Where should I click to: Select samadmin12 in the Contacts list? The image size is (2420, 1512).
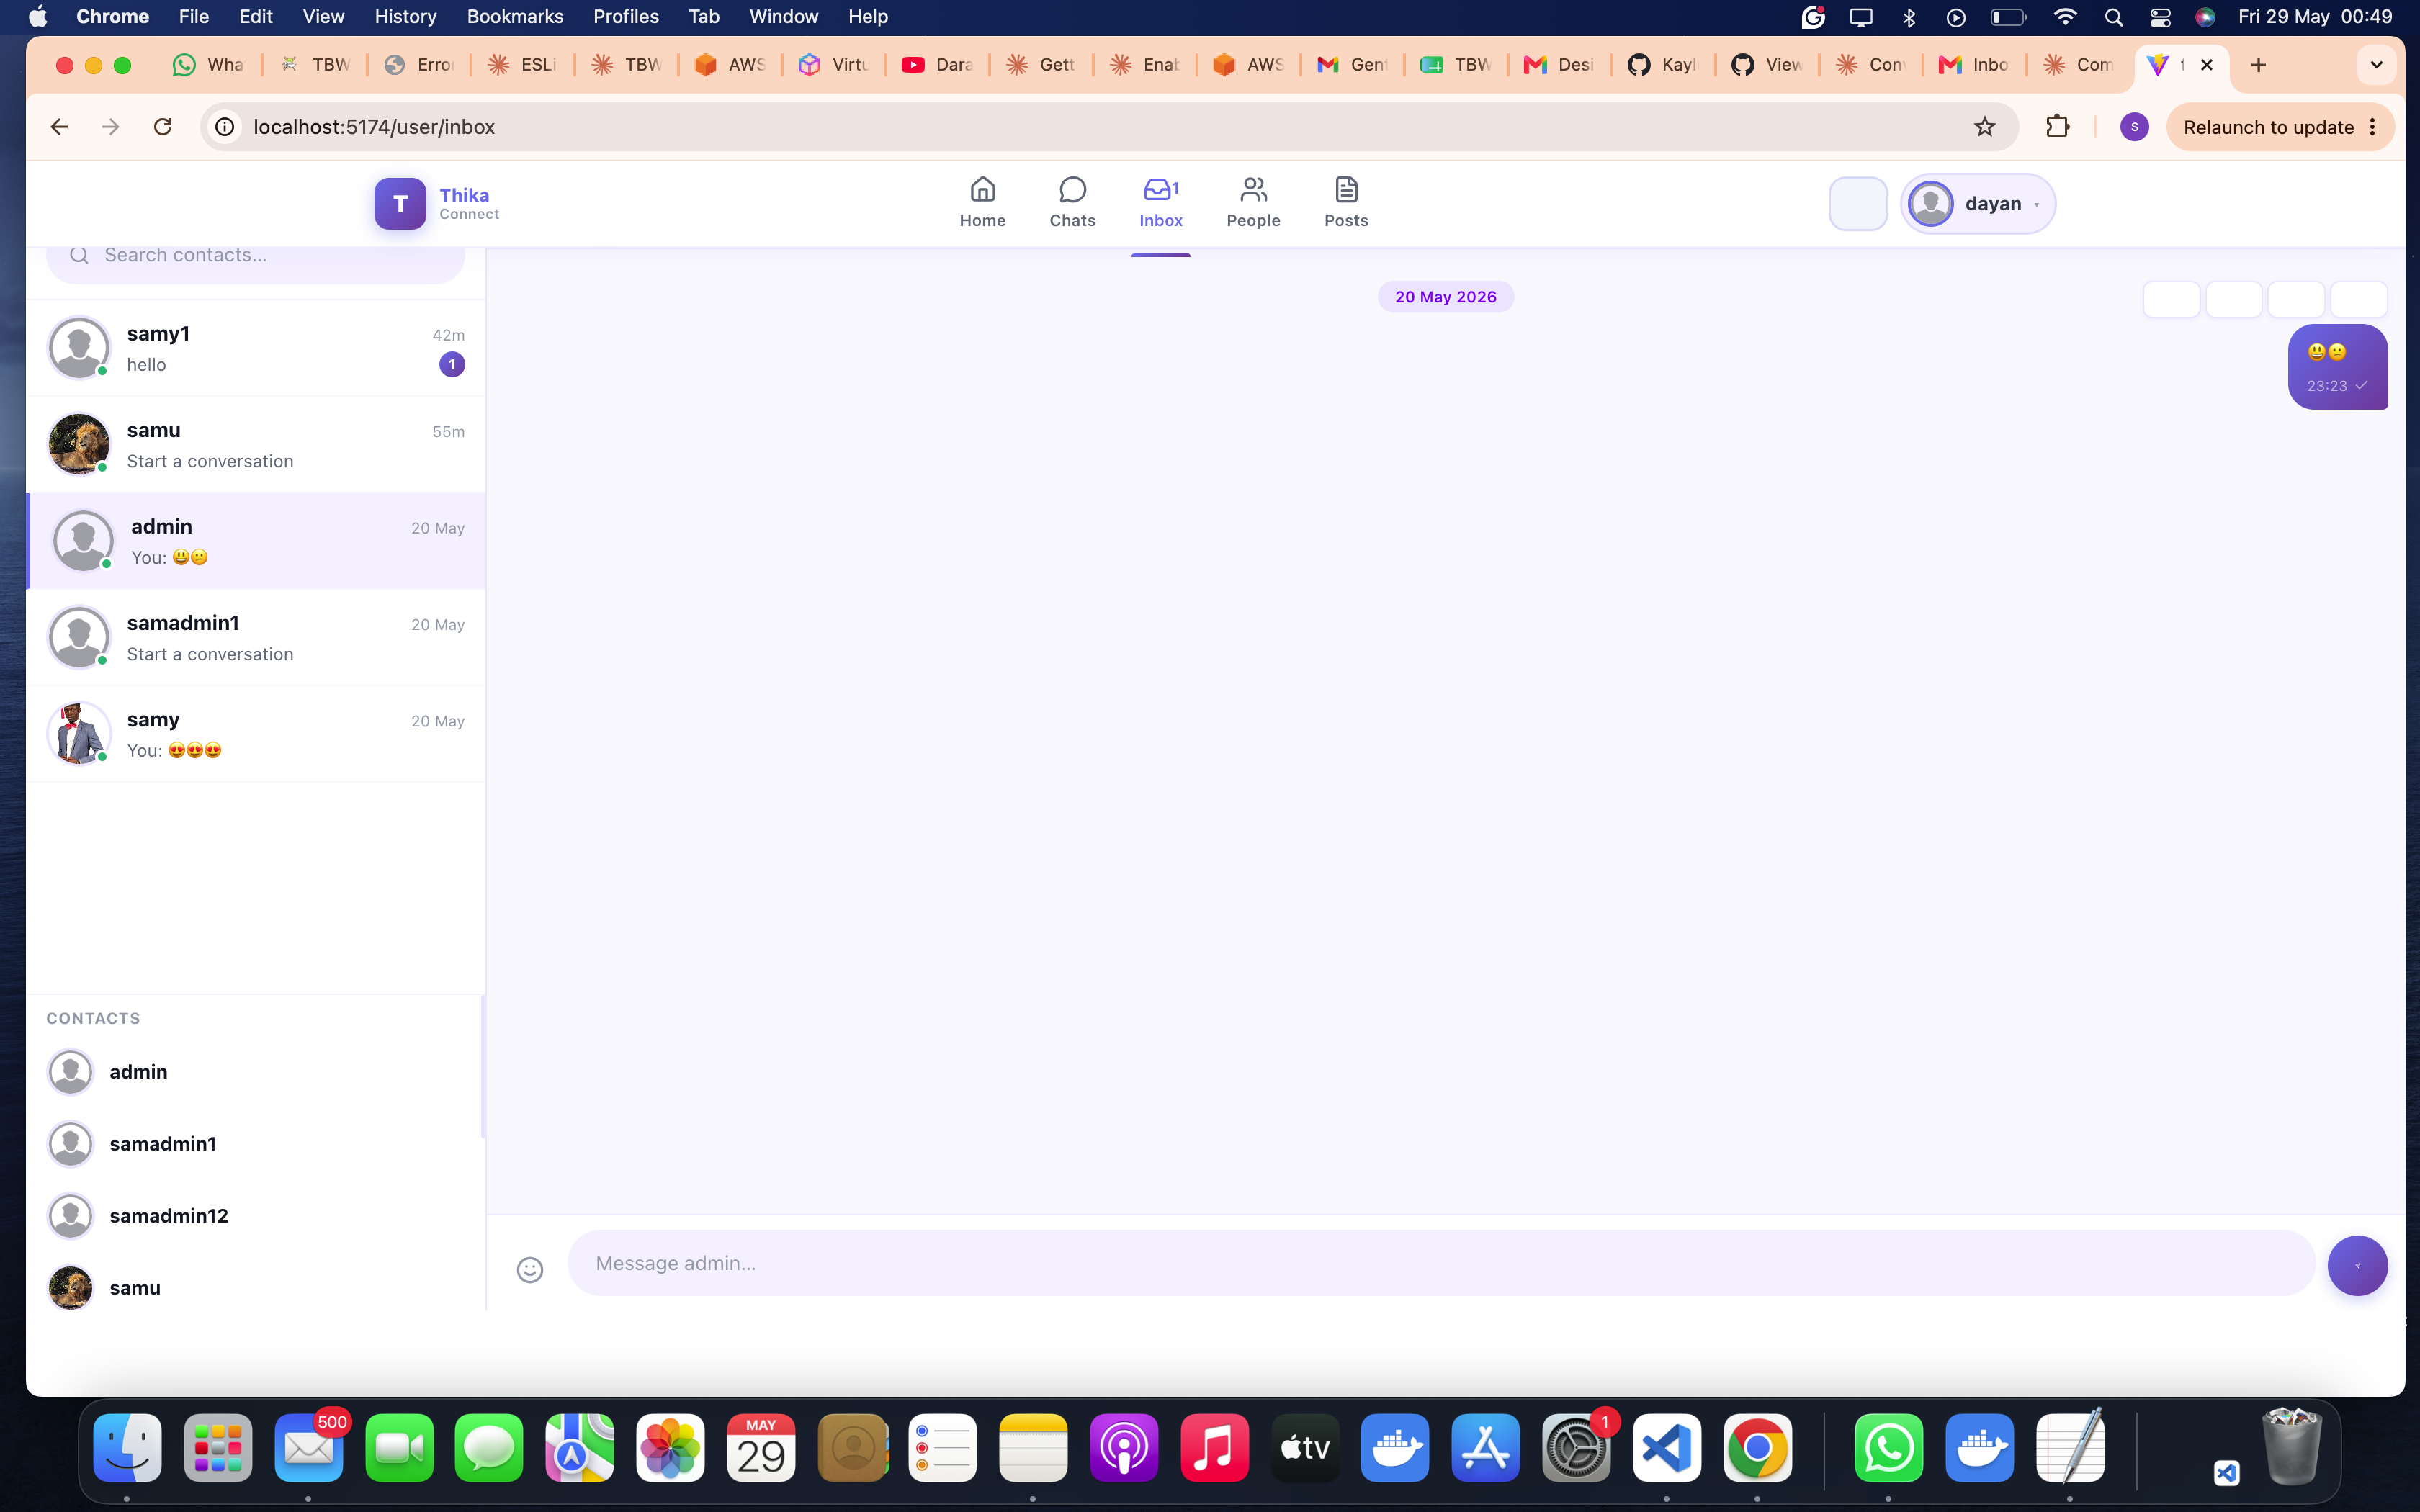pyautogui.click(x=256, y=1216)
